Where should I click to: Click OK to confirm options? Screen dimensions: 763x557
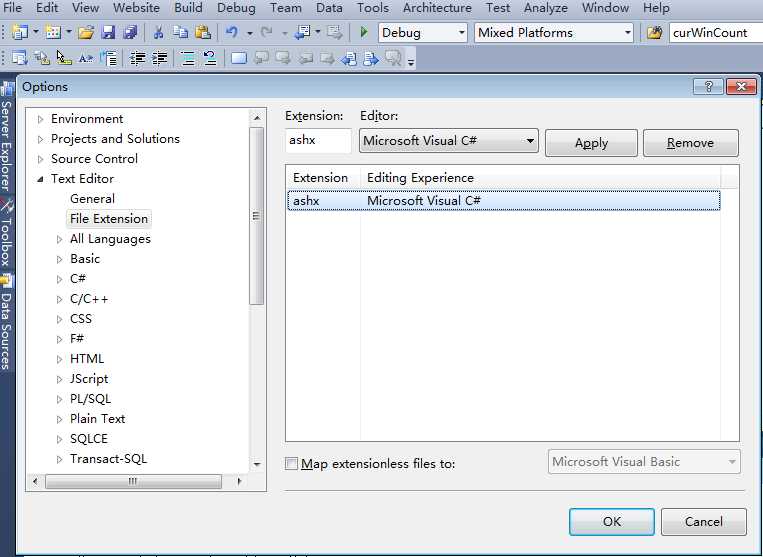click(x=612, y=522)
